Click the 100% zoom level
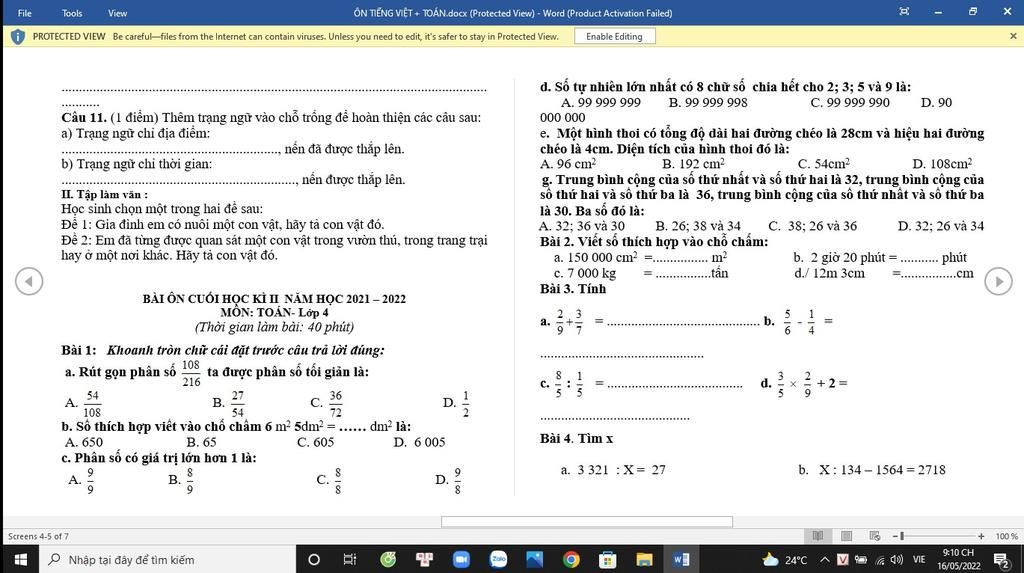Image resolution: width=1024 pixels, height=573 pixels. tap(1006, 536)
